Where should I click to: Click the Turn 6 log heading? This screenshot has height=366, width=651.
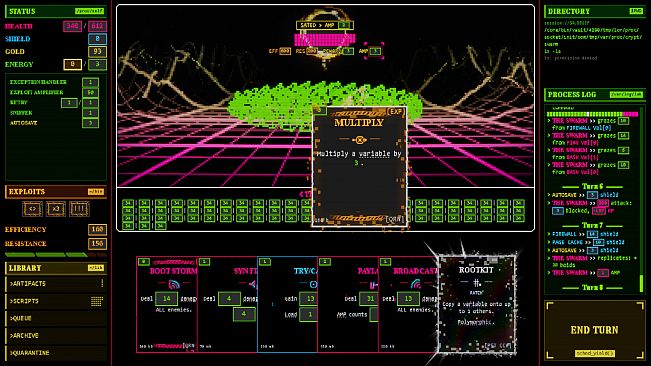[x=592, y=186]
